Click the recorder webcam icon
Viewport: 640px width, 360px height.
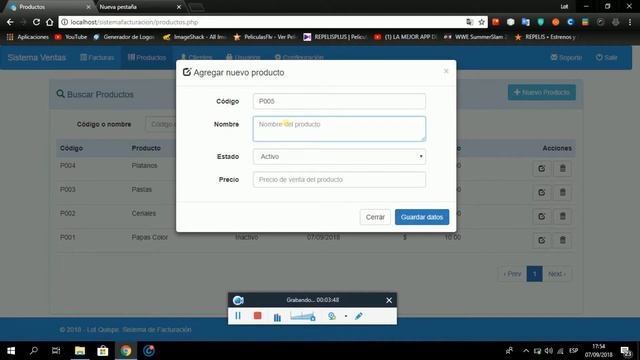332,316
